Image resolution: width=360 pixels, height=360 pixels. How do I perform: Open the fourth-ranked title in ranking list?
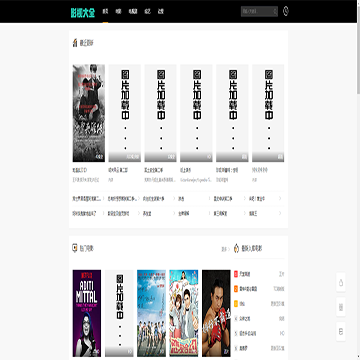pos(245,318)
